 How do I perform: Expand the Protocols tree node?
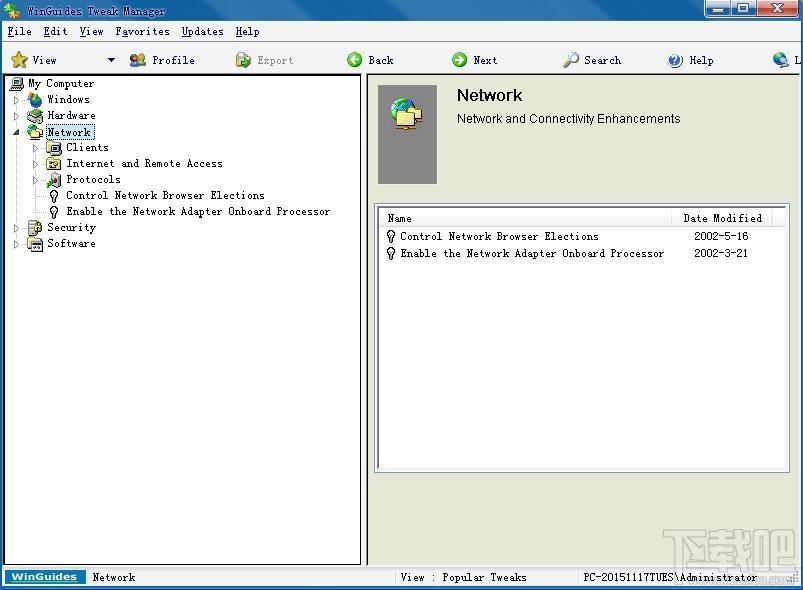pos(35,180)
